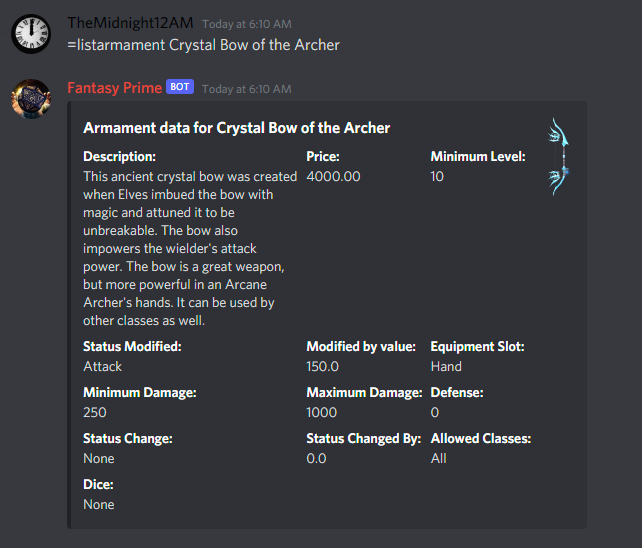Click the embed title Armament data

(x=236, y=128)
